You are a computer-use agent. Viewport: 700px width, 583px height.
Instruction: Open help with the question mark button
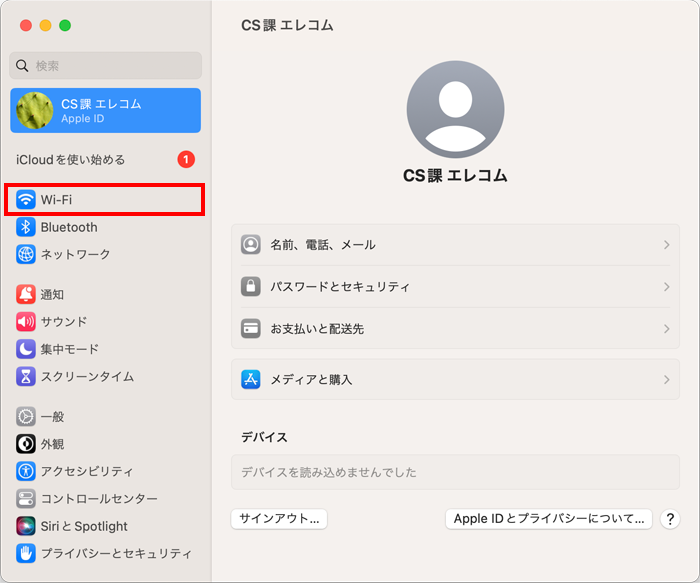click(x=670, y=519)
